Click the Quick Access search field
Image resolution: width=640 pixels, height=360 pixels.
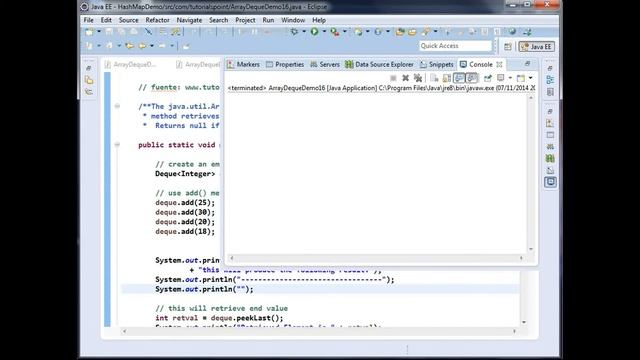point(456,46)
